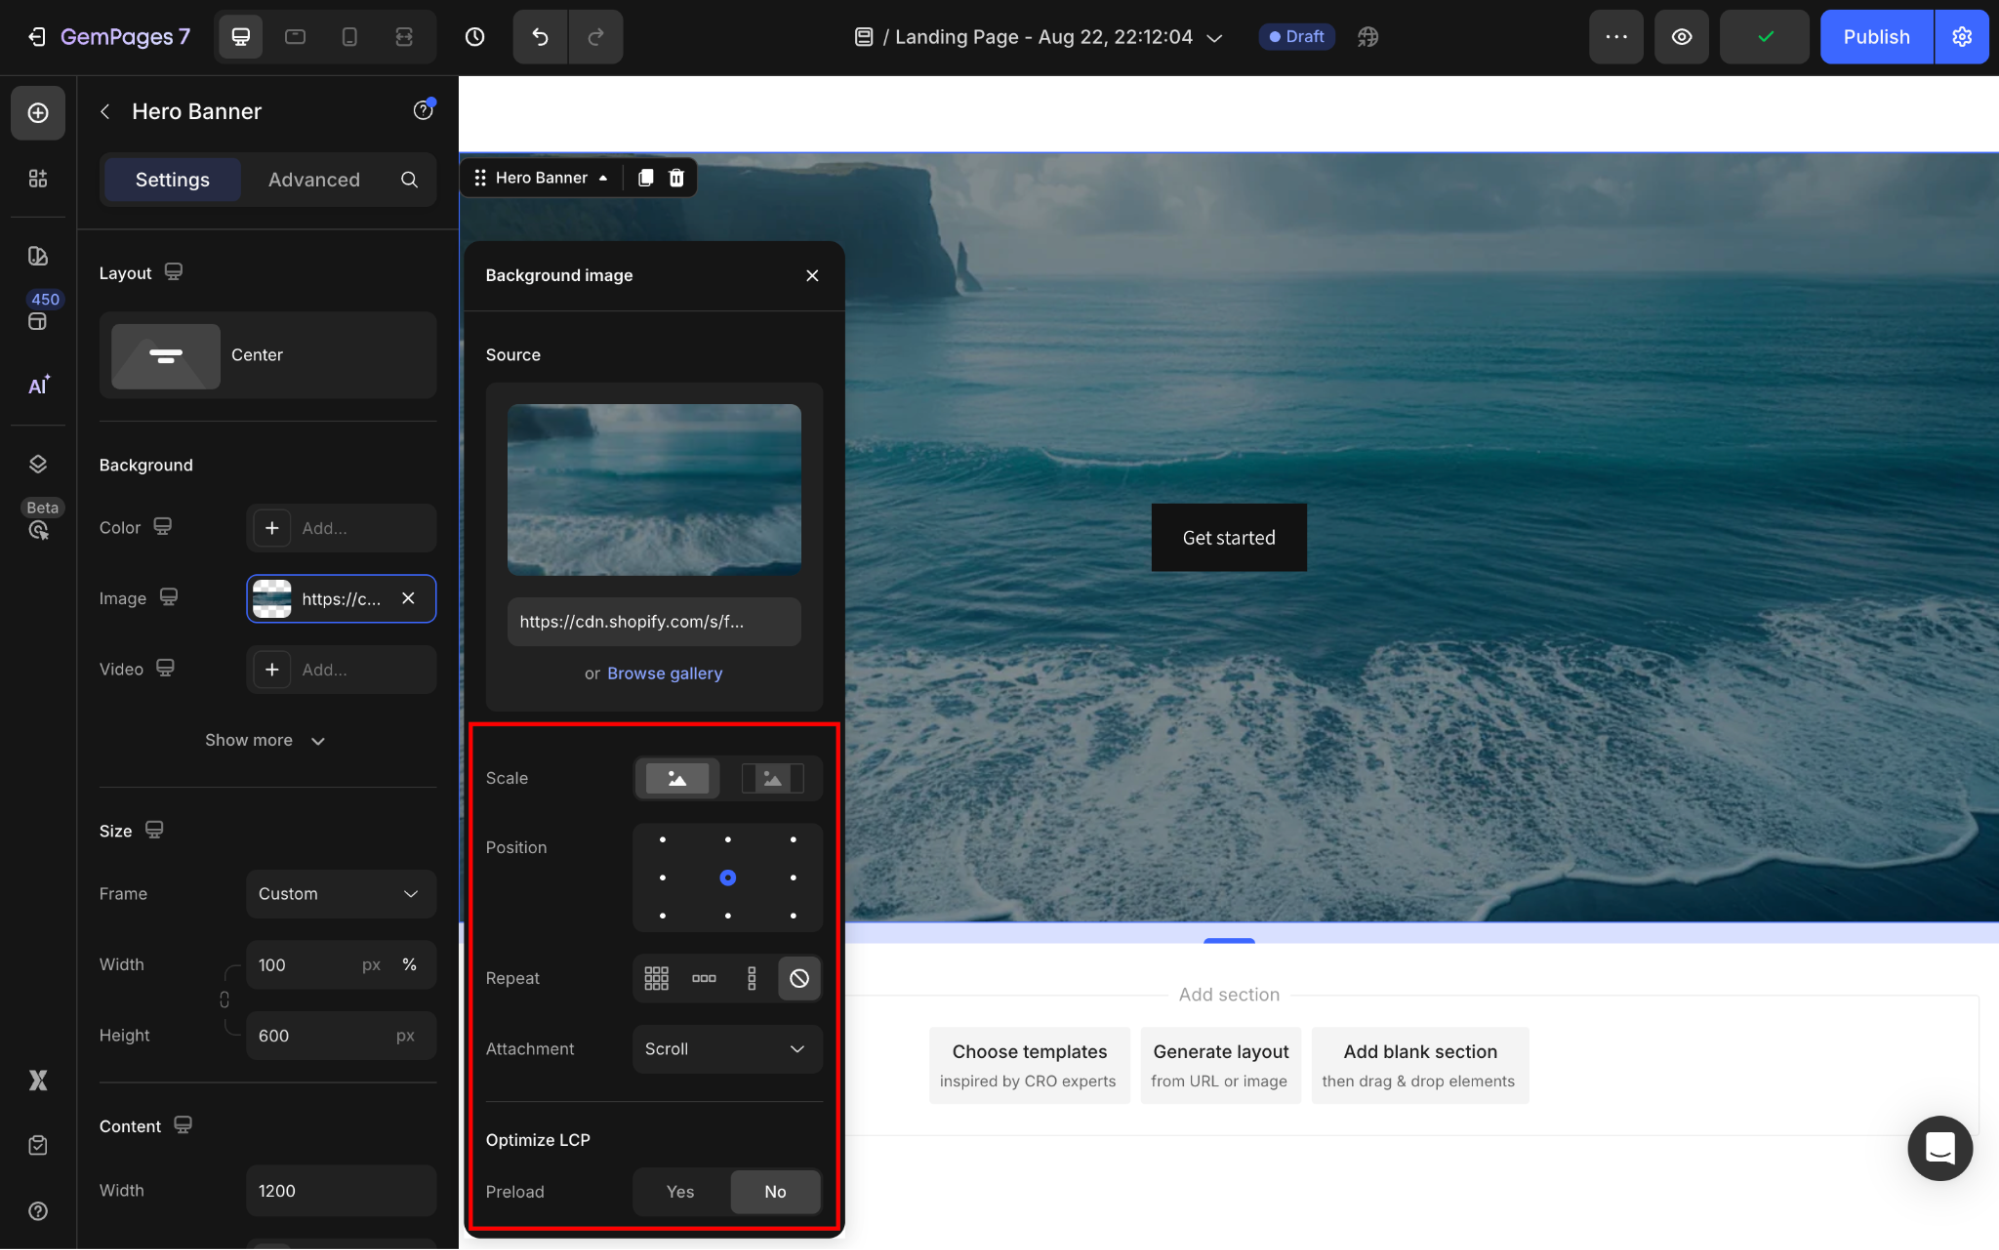Choose the contain scale option
Image resolution: width=1999 pixels, height=1250 pixels.
click(x=772, y=779)
